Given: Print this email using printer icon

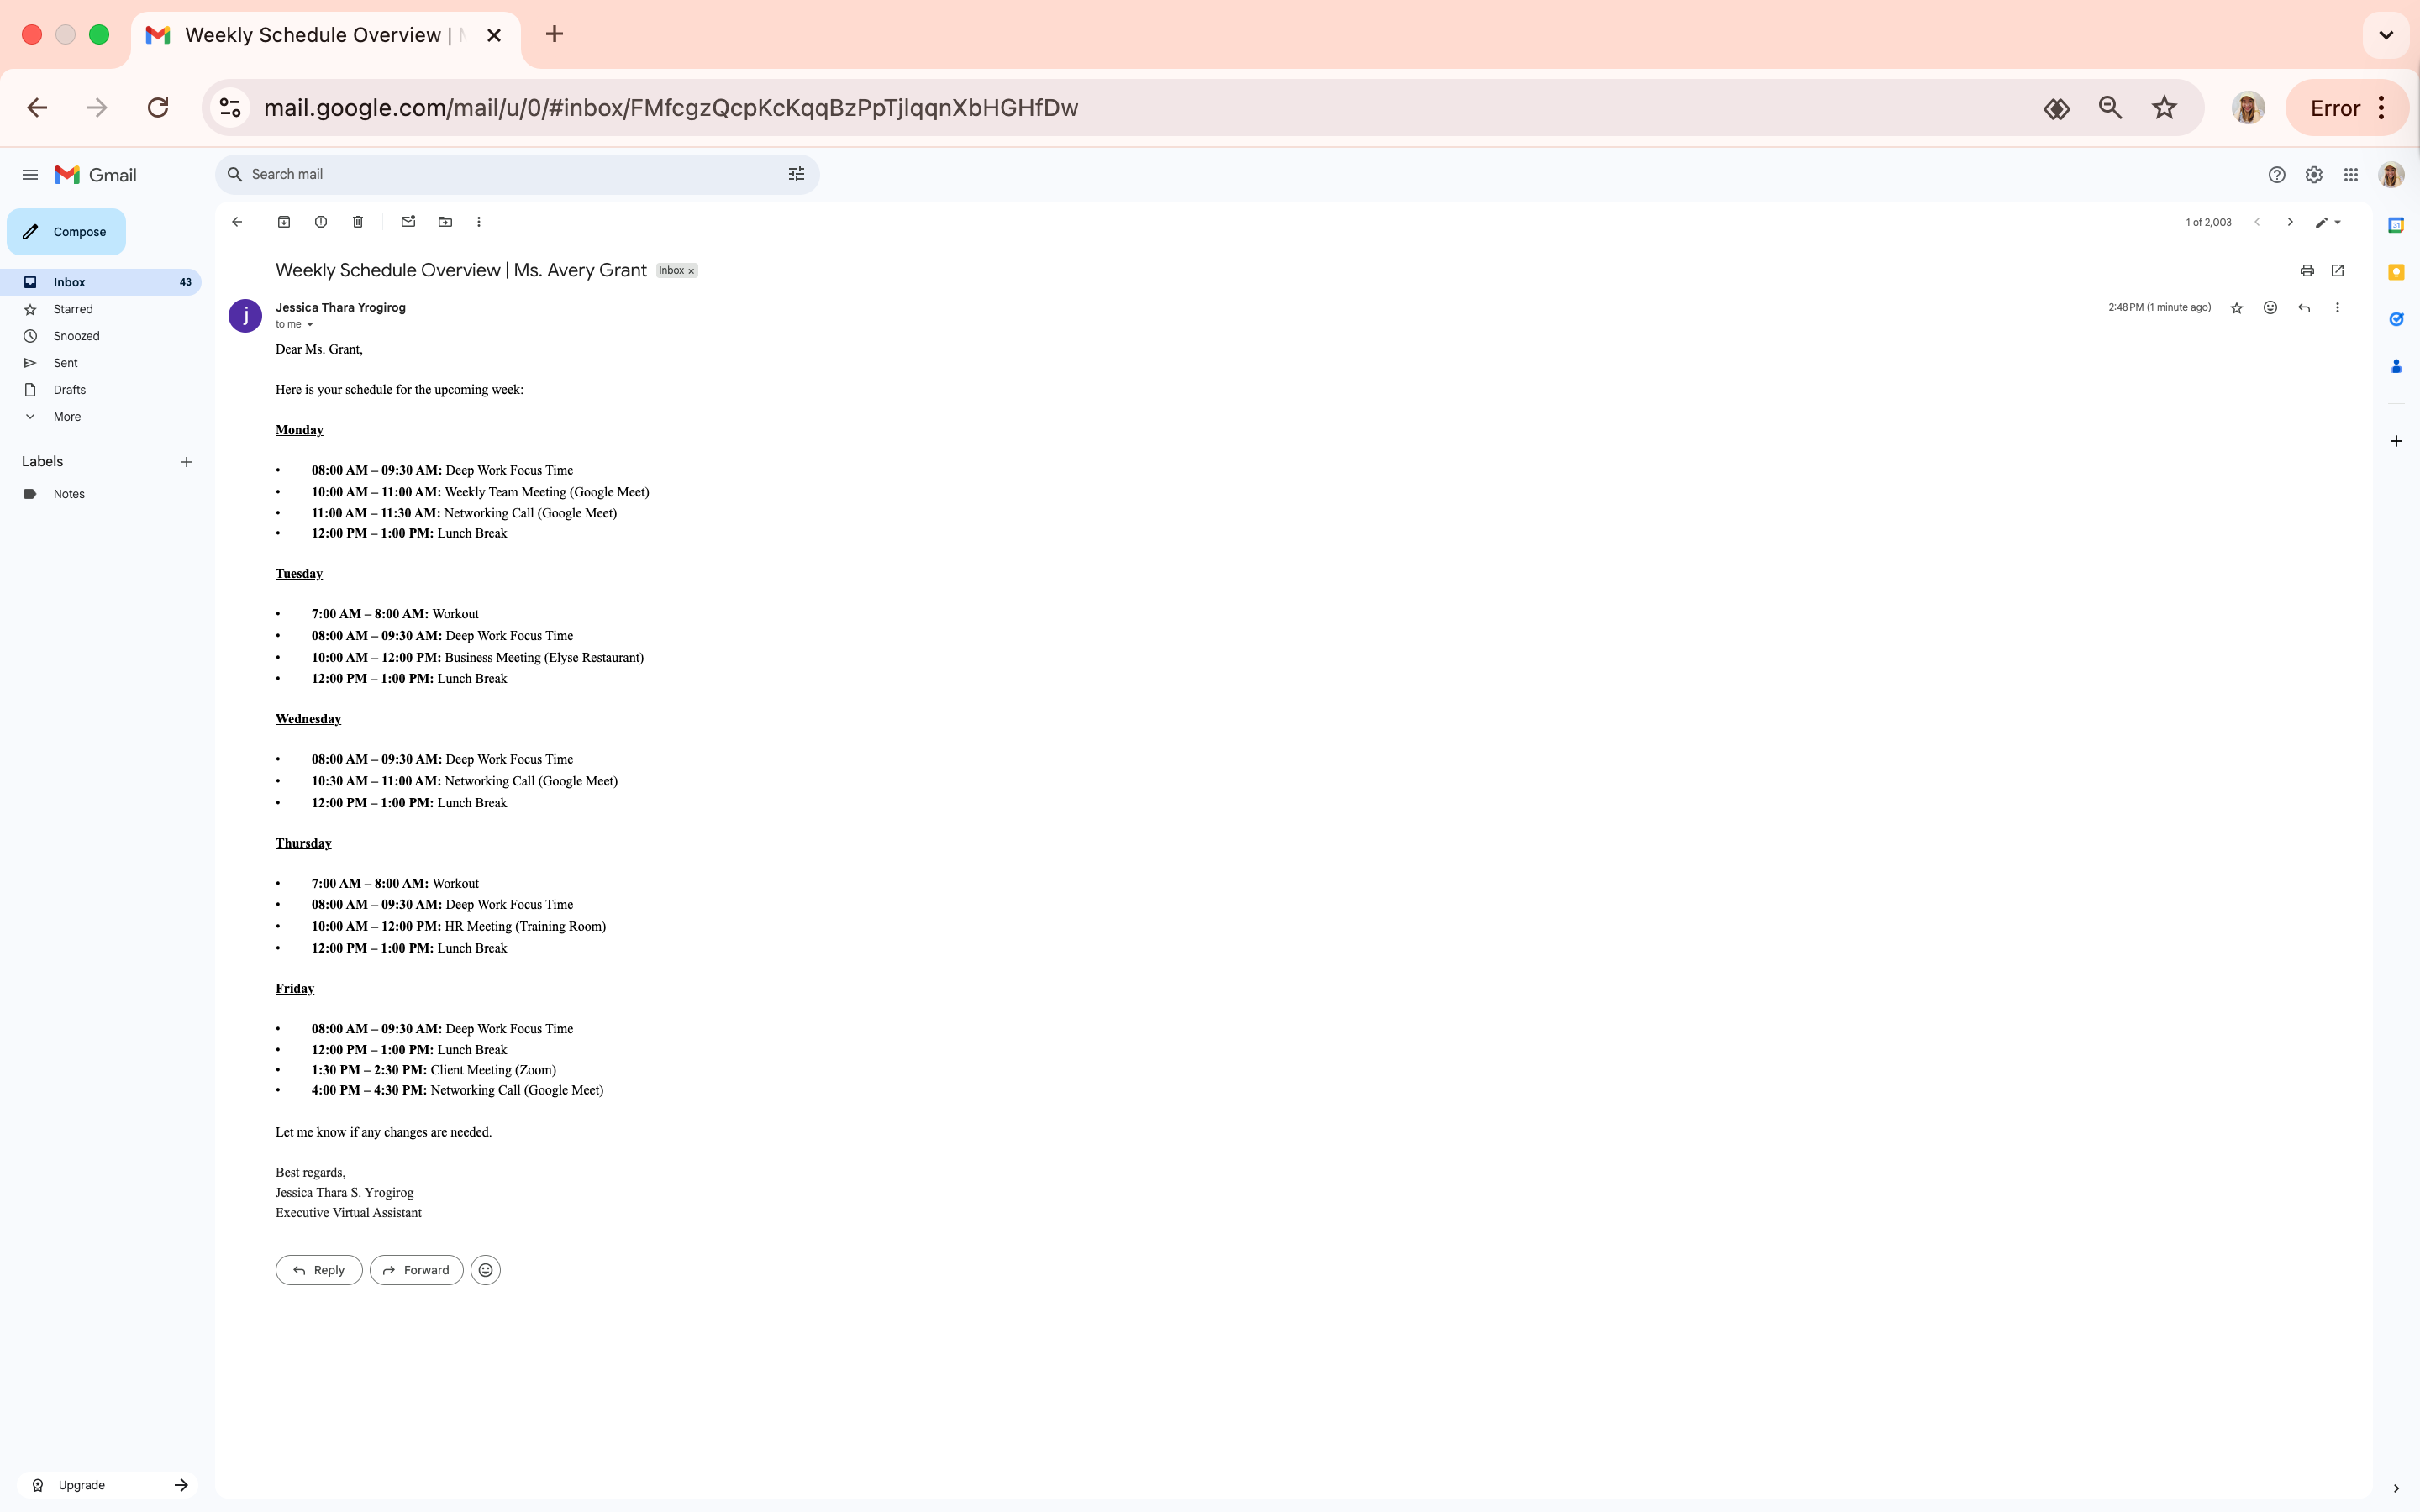Looking at the screenshot, I should coord(2306,271).
